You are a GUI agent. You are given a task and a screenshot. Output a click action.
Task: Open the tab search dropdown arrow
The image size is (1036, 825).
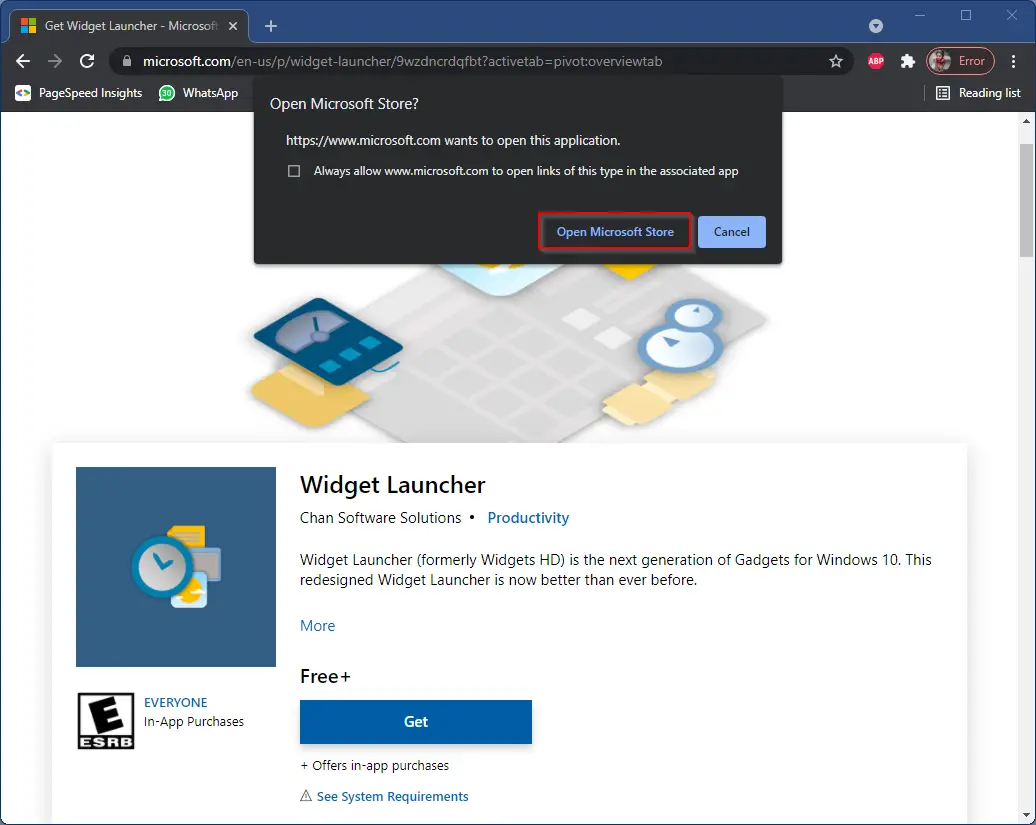click(x=876, y=26)
